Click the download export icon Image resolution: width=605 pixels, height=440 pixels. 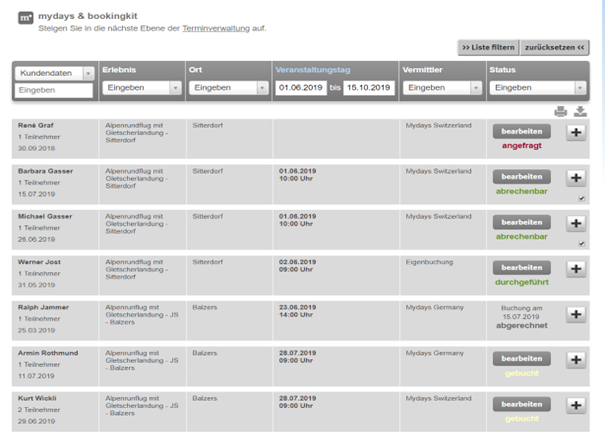coord(580,111)
